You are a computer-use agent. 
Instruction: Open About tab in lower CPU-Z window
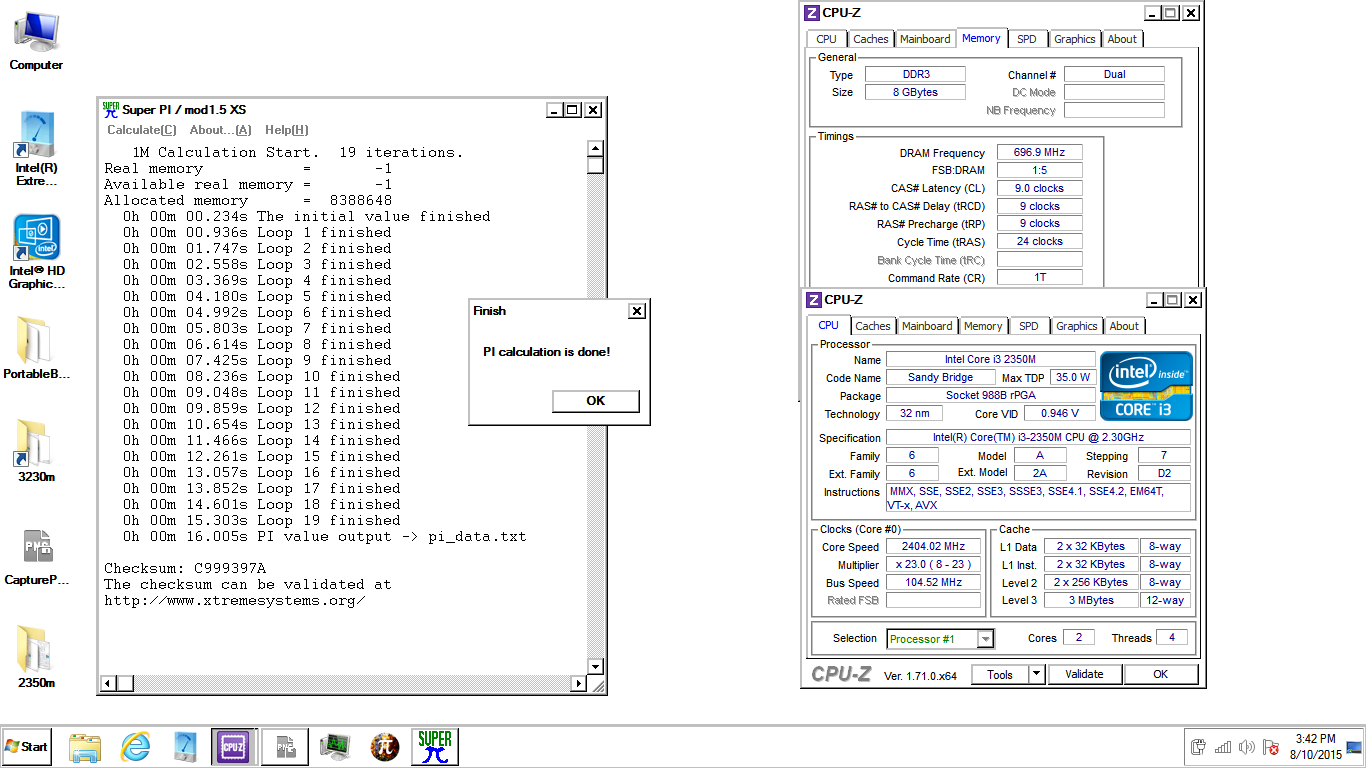1124,326
